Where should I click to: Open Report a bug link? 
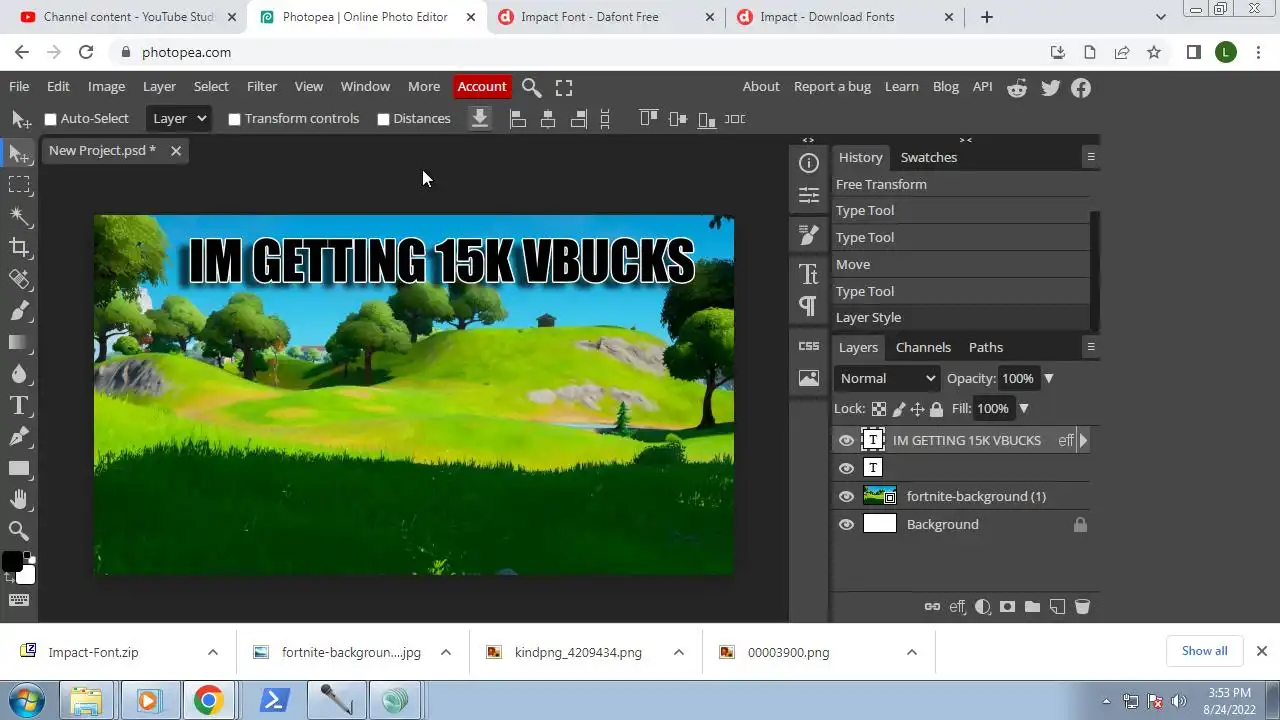click(832, 87)
